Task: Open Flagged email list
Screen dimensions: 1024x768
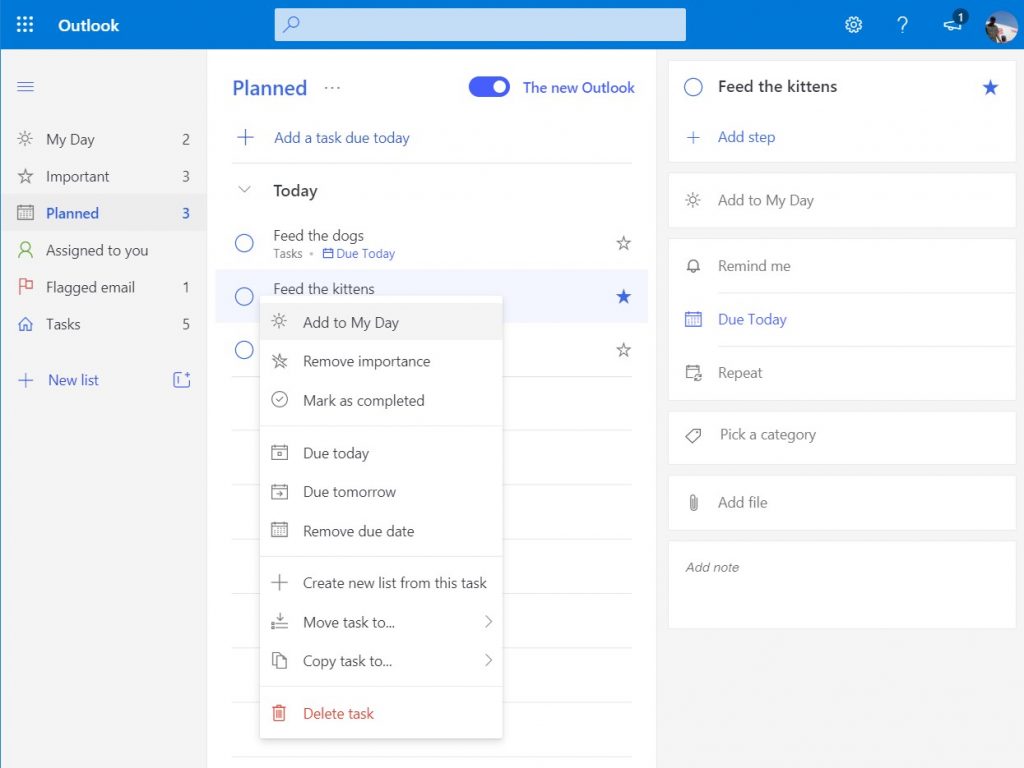Action: 103,287
